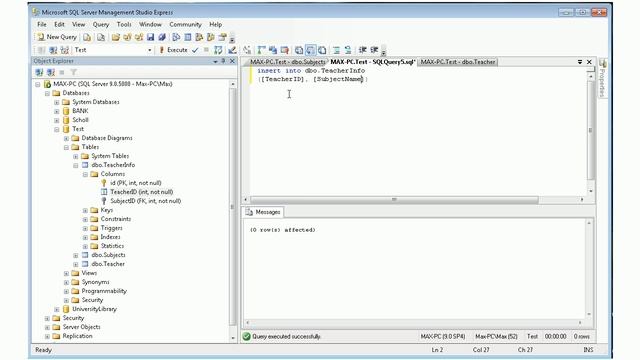Image resolution: width=640 pixels, height=360 pixels.
Task: Open the File menu
Action: pyautogui.click(x=42, y=24)
